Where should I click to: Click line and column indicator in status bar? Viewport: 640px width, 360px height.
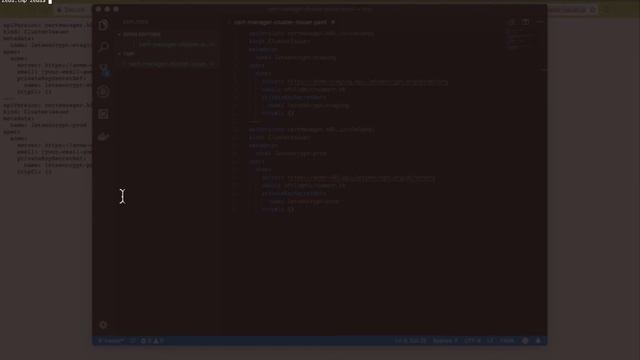[x=411, y=341]
